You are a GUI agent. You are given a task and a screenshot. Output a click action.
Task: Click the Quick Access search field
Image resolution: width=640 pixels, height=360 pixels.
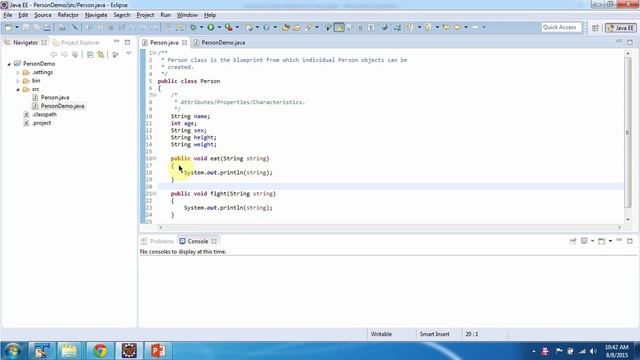pos(561,27)
